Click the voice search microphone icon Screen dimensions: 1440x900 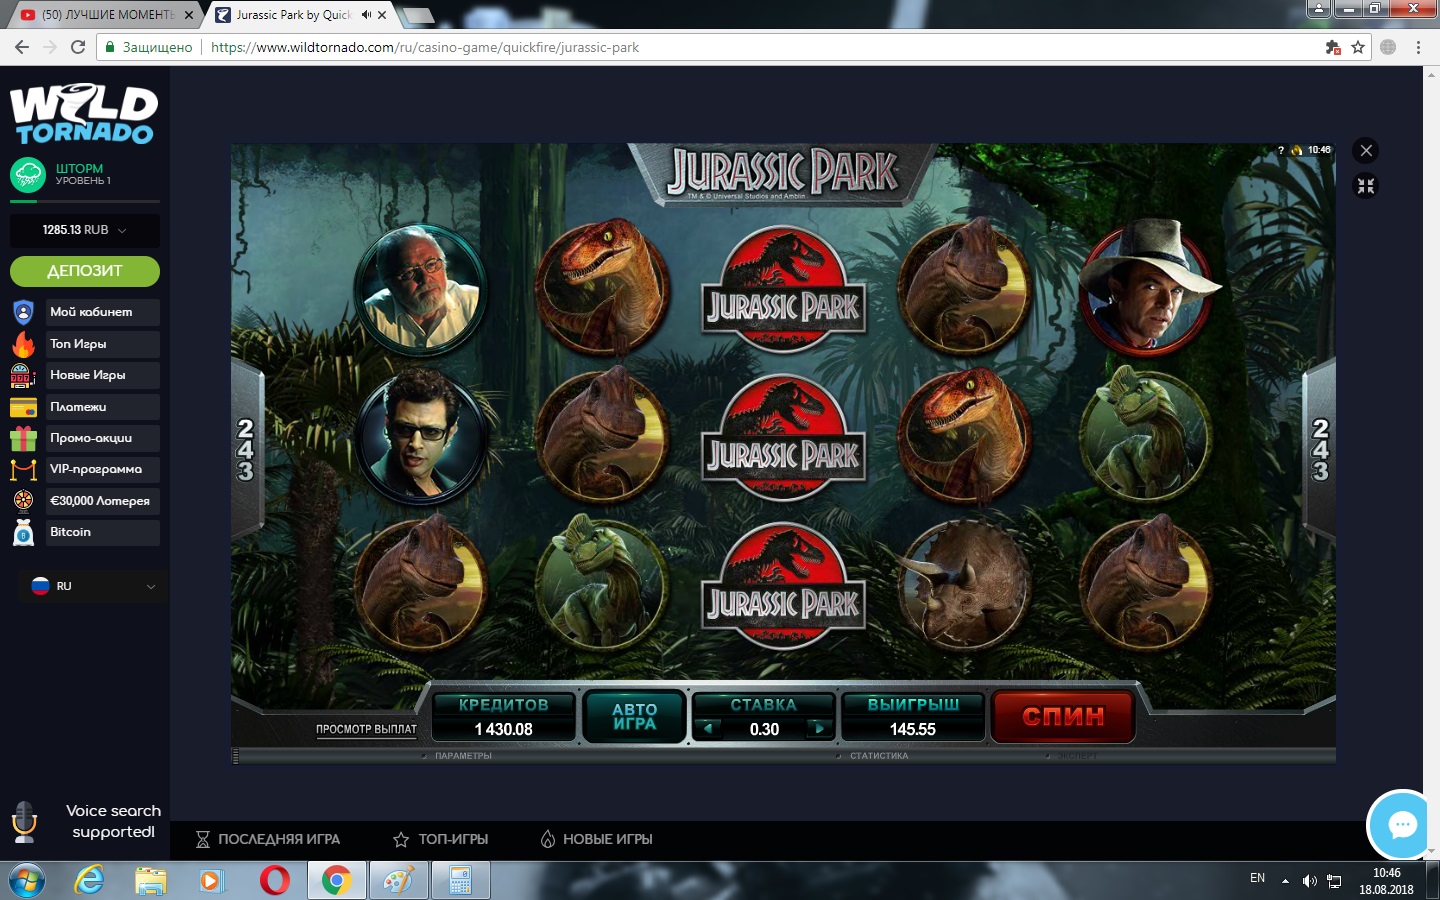coord(24,822)
